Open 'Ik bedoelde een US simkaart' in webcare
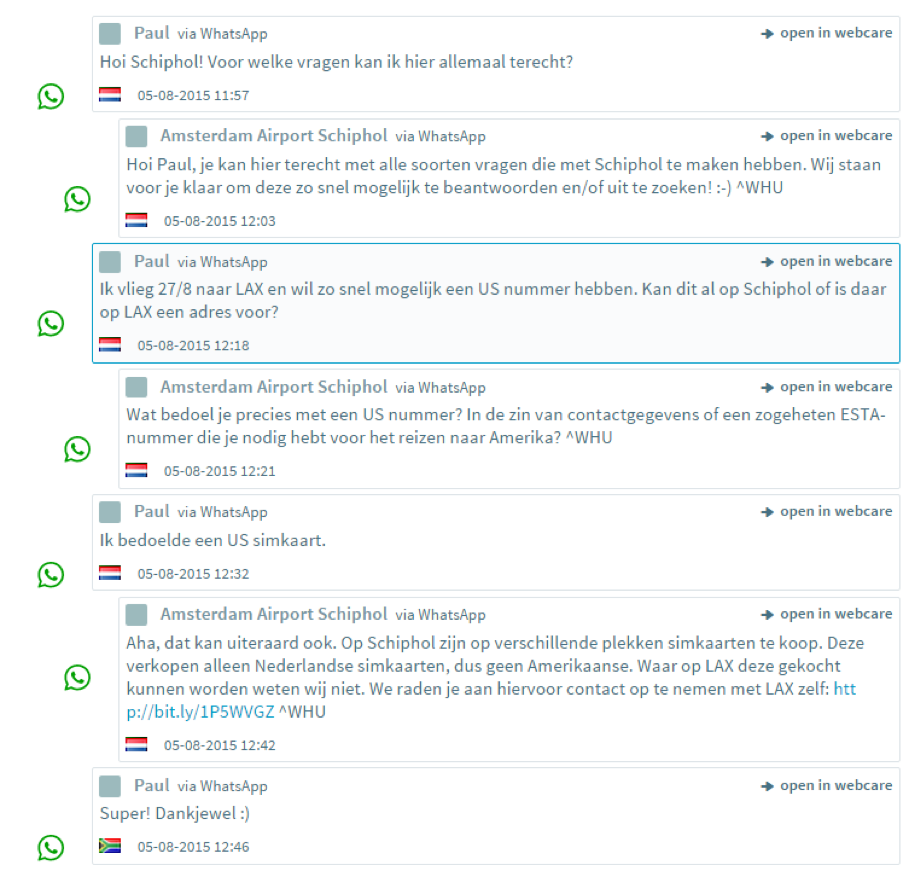The height and width of the screenshot is (871, 909). point(827,511)
